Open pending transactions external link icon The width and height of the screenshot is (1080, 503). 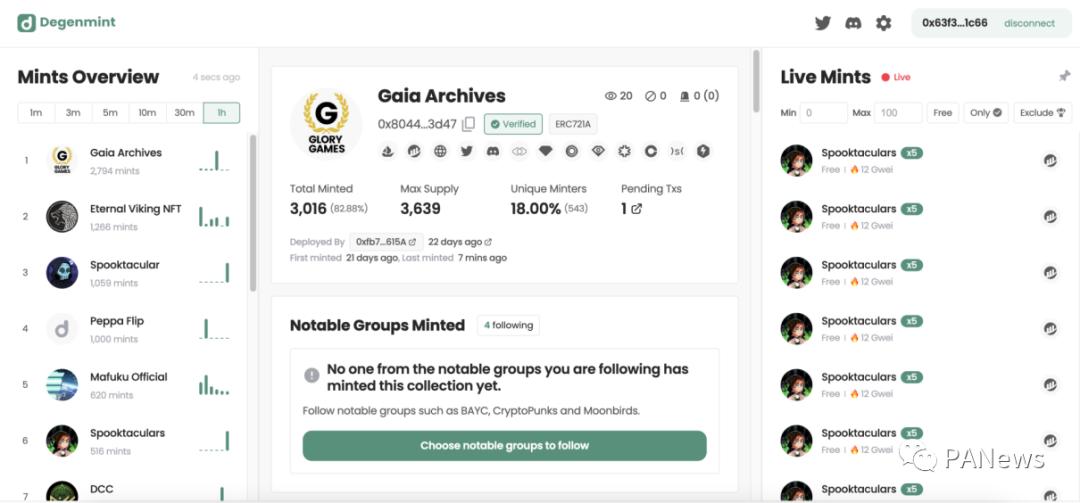point(636,209)
